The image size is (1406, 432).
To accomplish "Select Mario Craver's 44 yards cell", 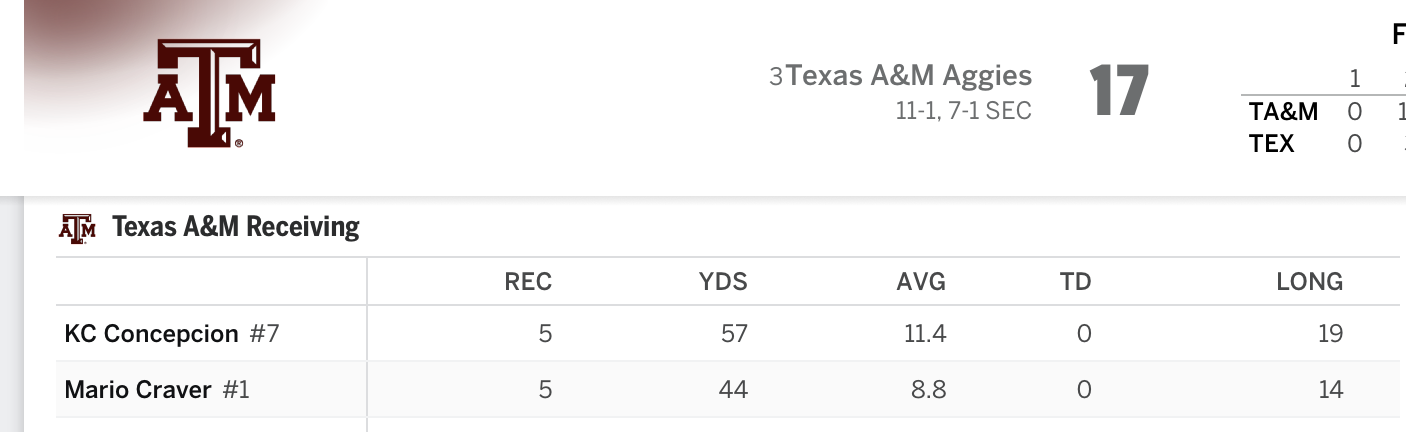I will pos(734,389).
